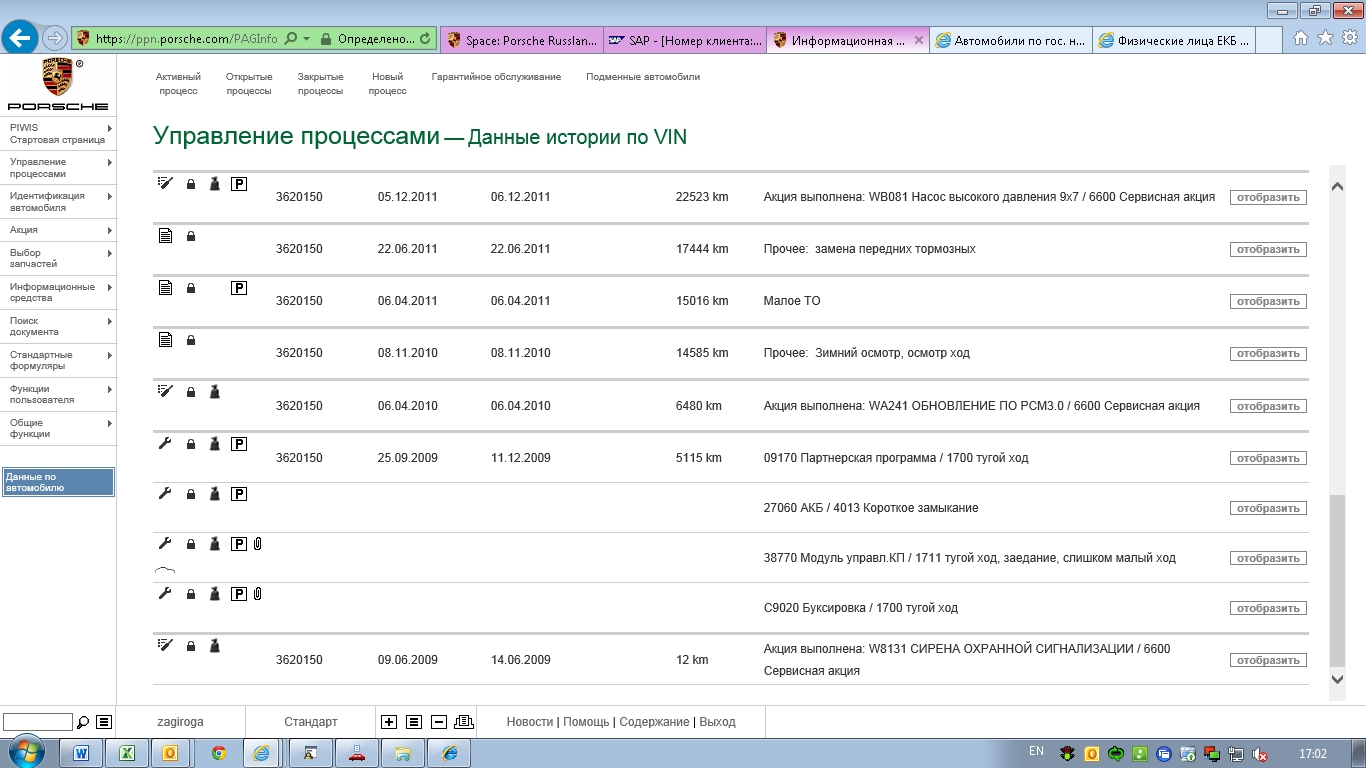Viewport: 1366px width, 768px height.
Task: Open browser favorites star icon
Action: point(1325,38)
